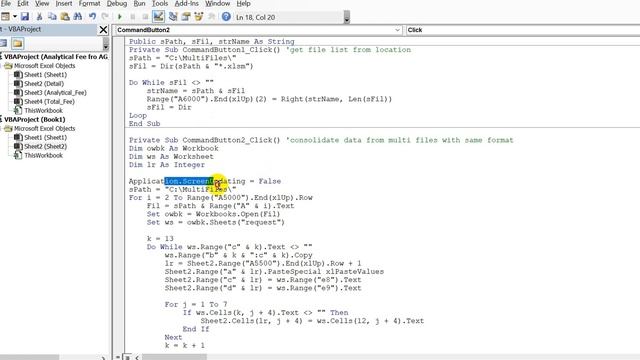Open the Insert object dropdown arrow
The height and width of the screenshot is (360, 640).
15,17
